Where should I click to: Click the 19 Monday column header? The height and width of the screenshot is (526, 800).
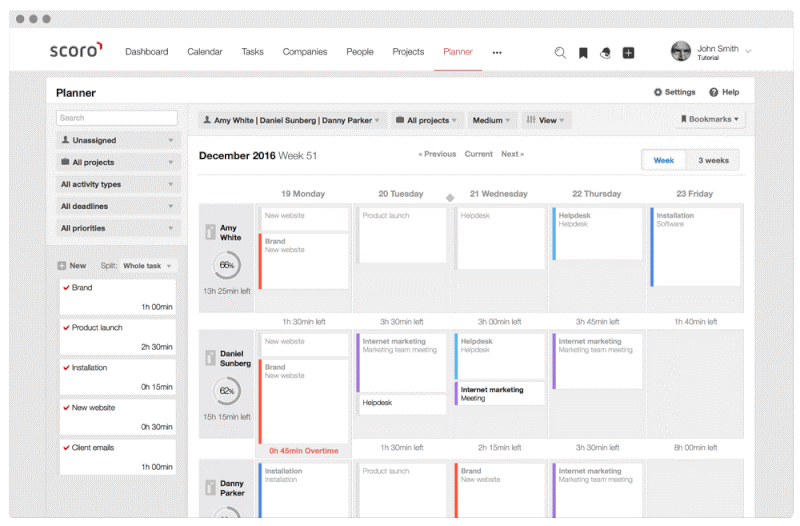tap(303, 194)
